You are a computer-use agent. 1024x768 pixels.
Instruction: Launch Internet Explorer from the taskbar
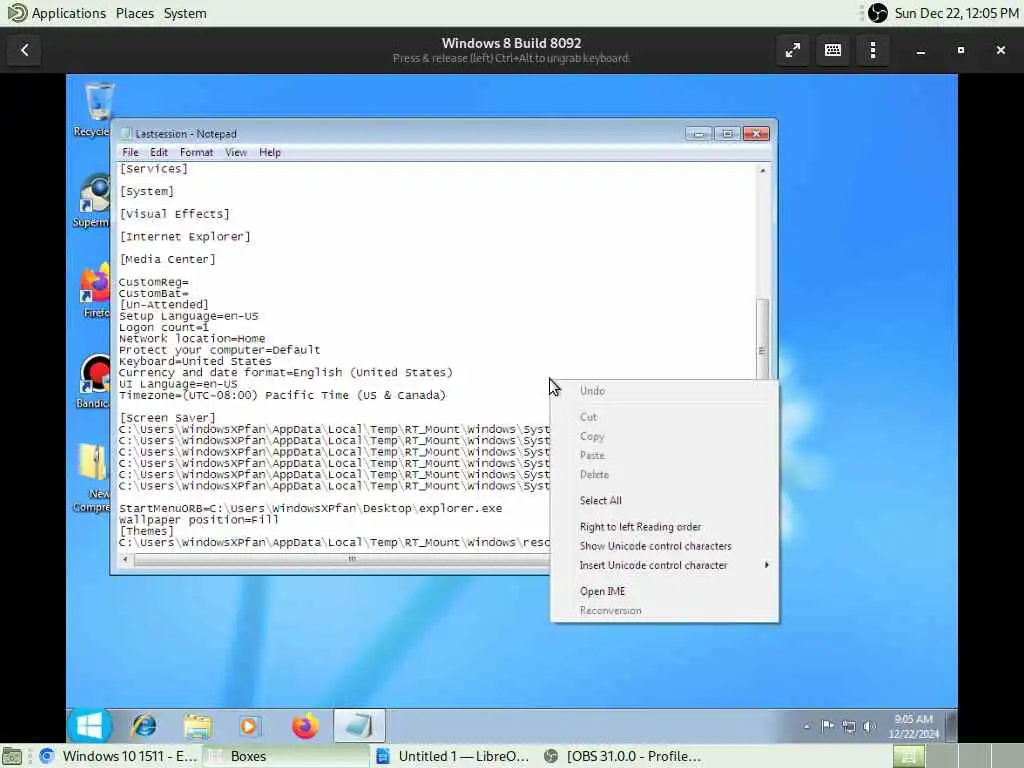tap(144, 726)
